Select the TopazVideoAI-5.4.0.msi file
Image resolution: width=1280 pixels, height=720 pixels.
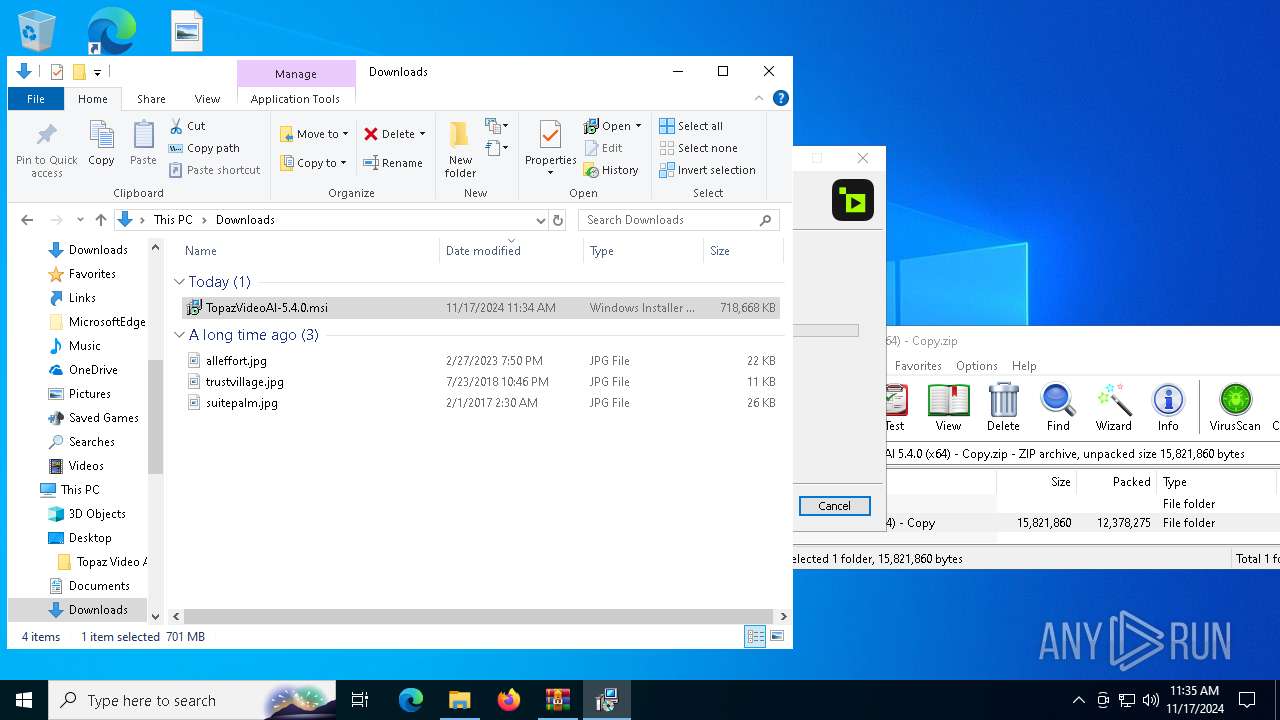click(480, 308)
